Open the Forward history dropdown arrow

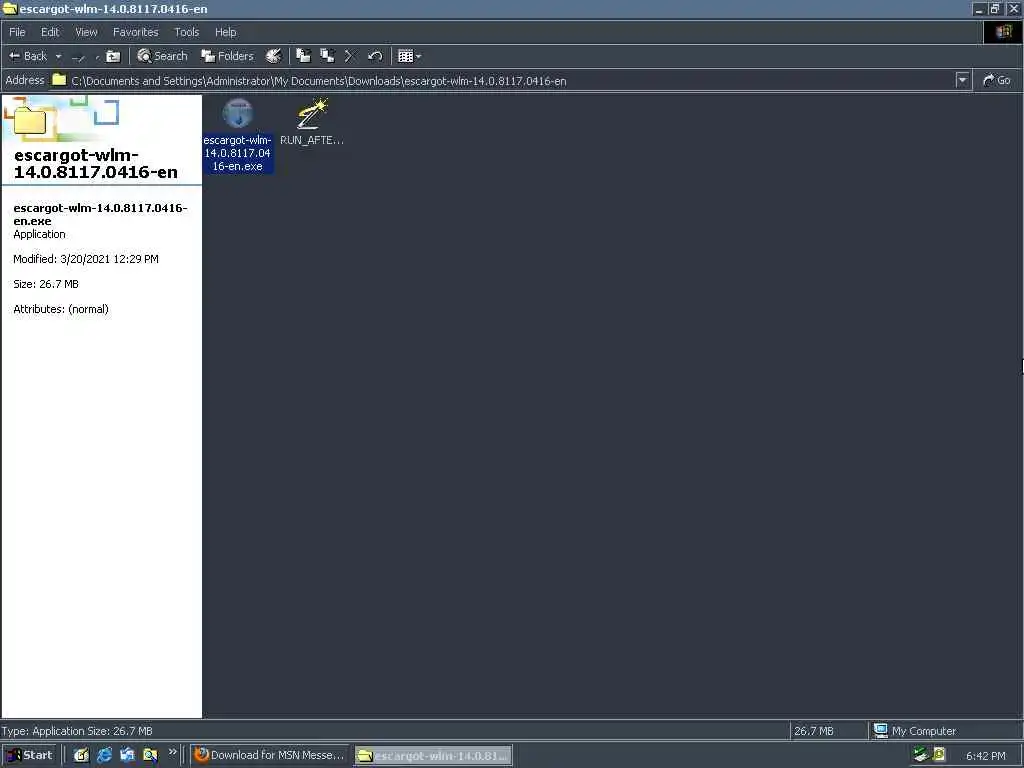[97, 57]
